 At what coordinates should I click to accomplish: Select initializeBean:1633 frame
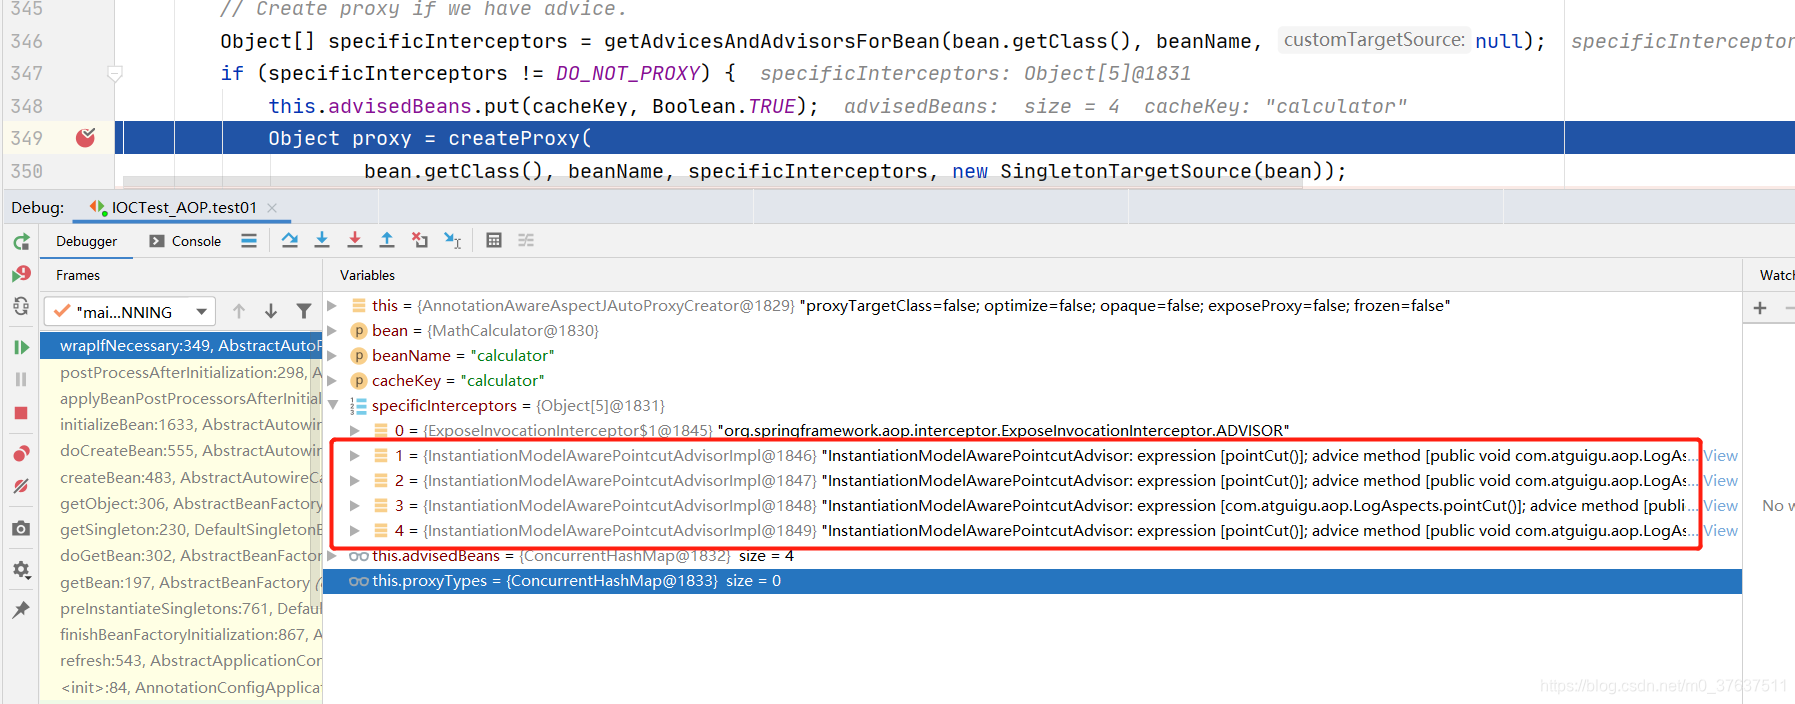tap(181, 424)
